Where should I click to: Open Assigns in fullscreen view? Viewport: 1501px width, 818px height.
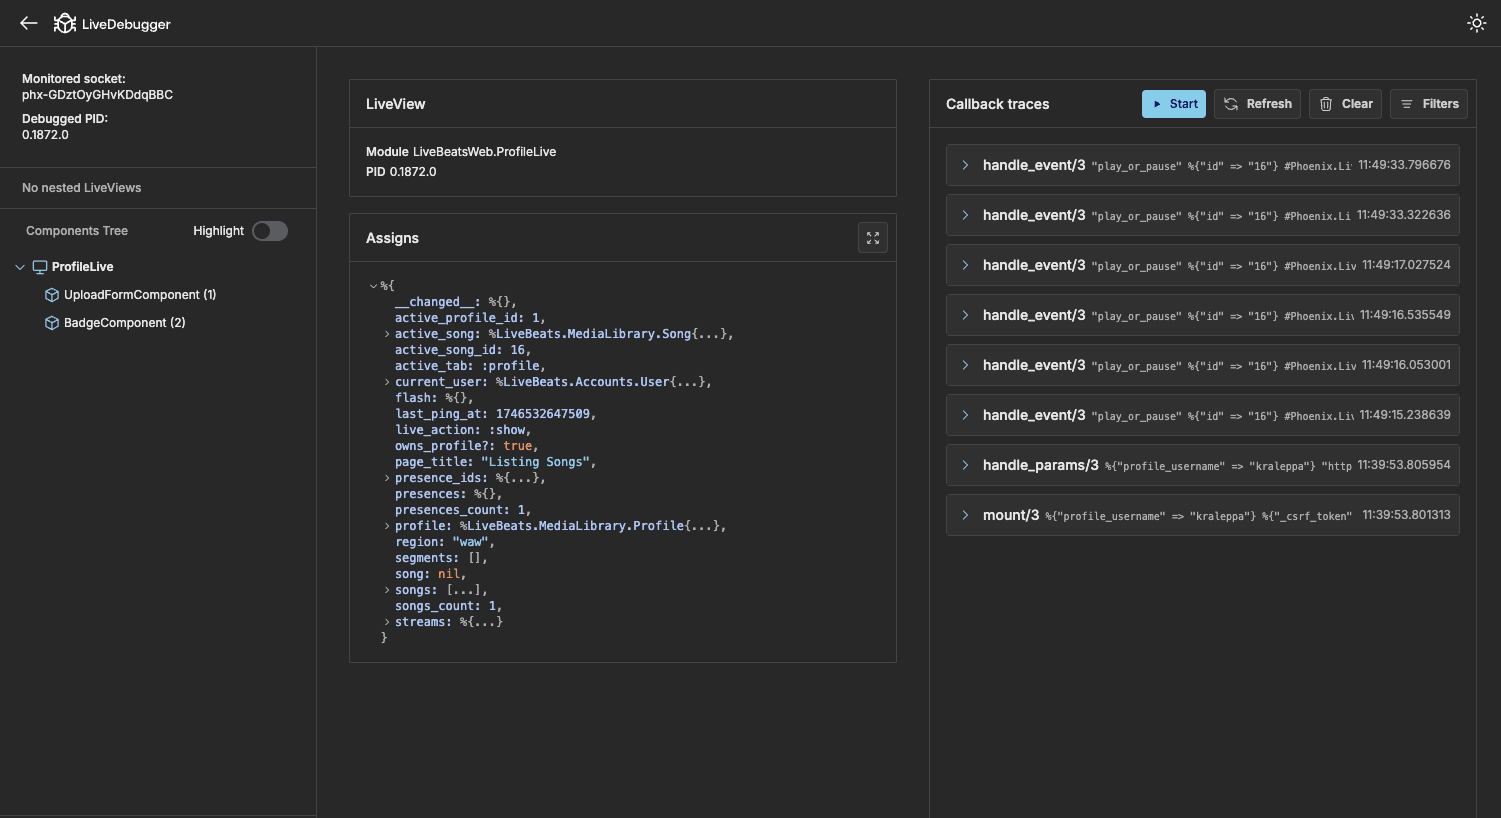click(873, 238)
